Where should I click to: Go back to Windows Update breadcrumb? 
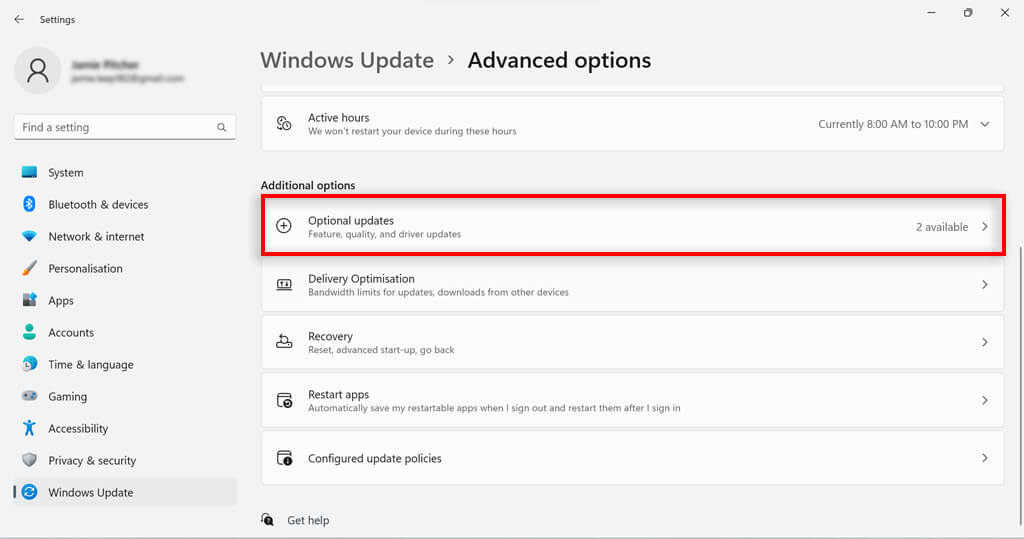click(x=347, y=61)
